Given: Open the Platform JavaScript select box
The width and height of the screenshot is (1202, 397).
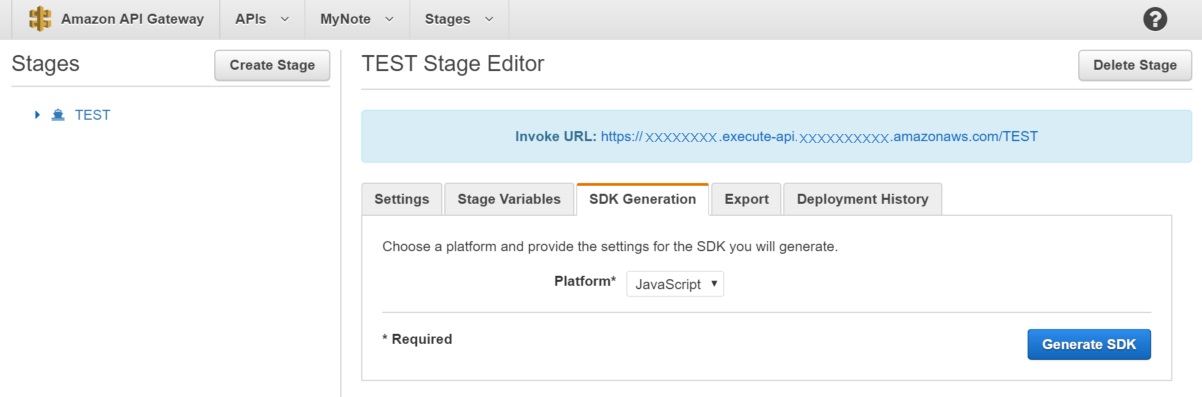Looking at the screenshot, I should (x=675, y=284).
